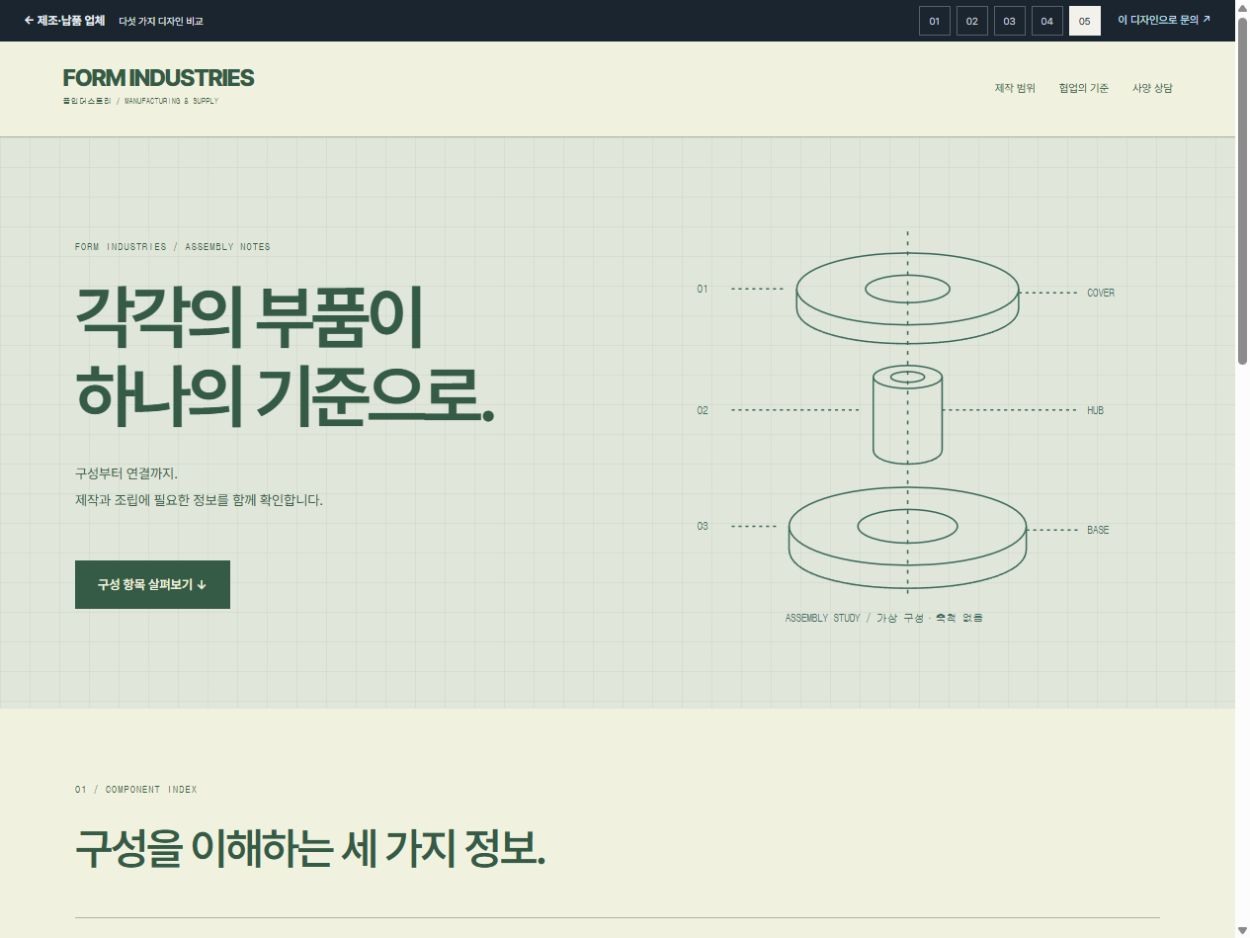
Task: Click the HUB label text
Action: 1095,411
